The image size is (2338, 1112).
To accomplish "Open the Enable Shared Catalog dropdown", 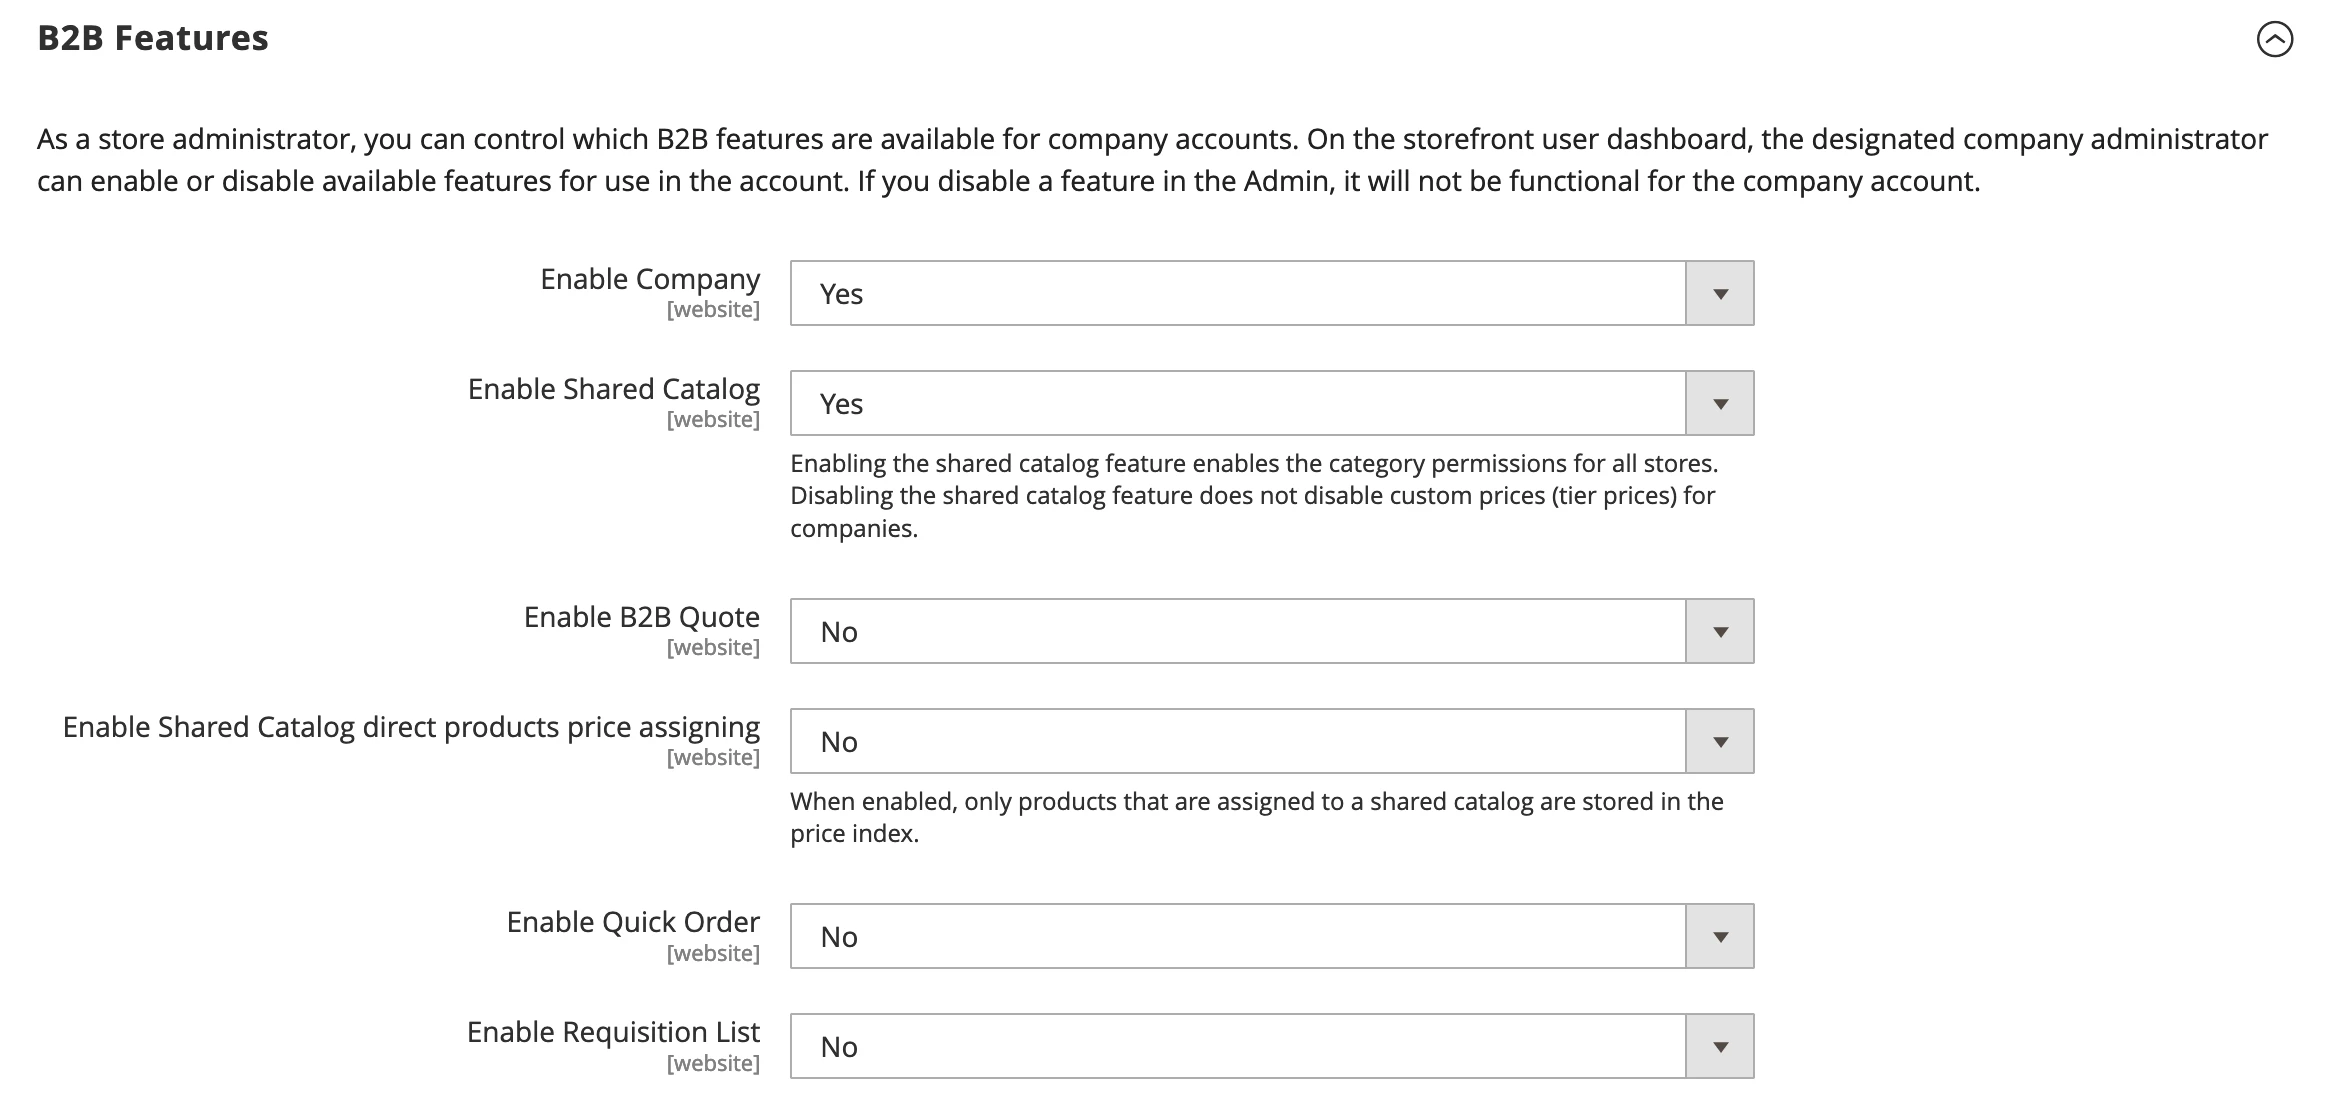I will click(1272, 403).
